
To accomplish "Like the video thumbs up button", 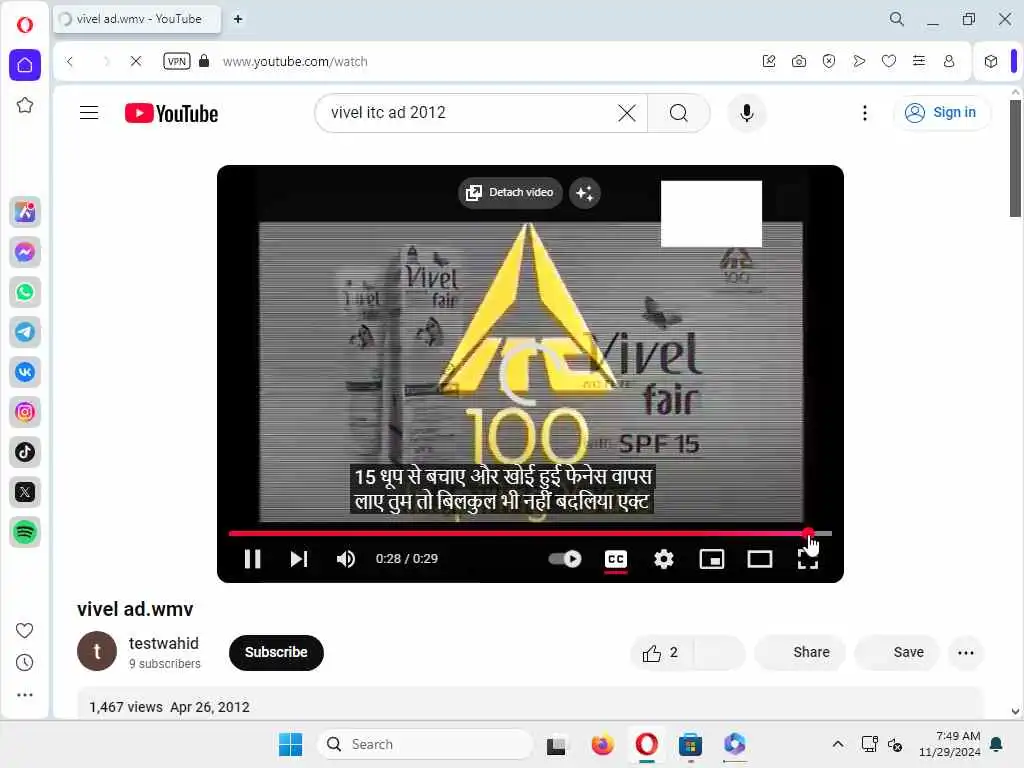I will click(661, 652).
